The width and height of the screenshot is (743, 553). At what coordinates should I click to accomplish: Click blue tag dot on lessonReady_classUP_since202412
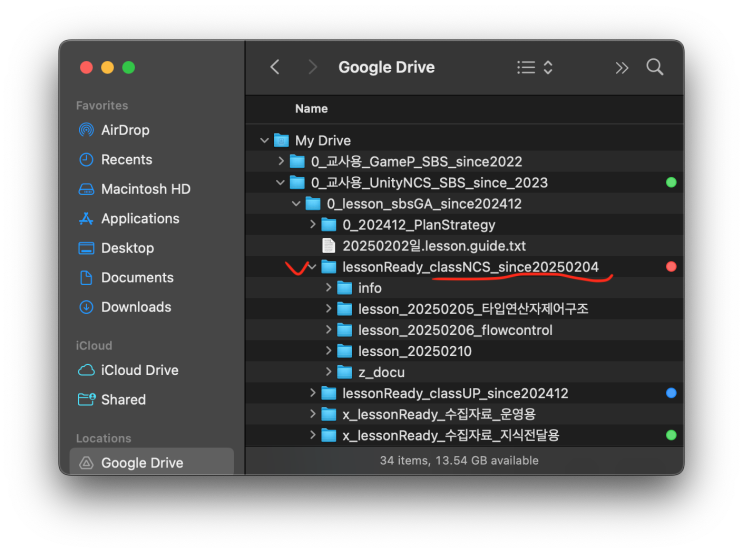[x=671, y=393]
